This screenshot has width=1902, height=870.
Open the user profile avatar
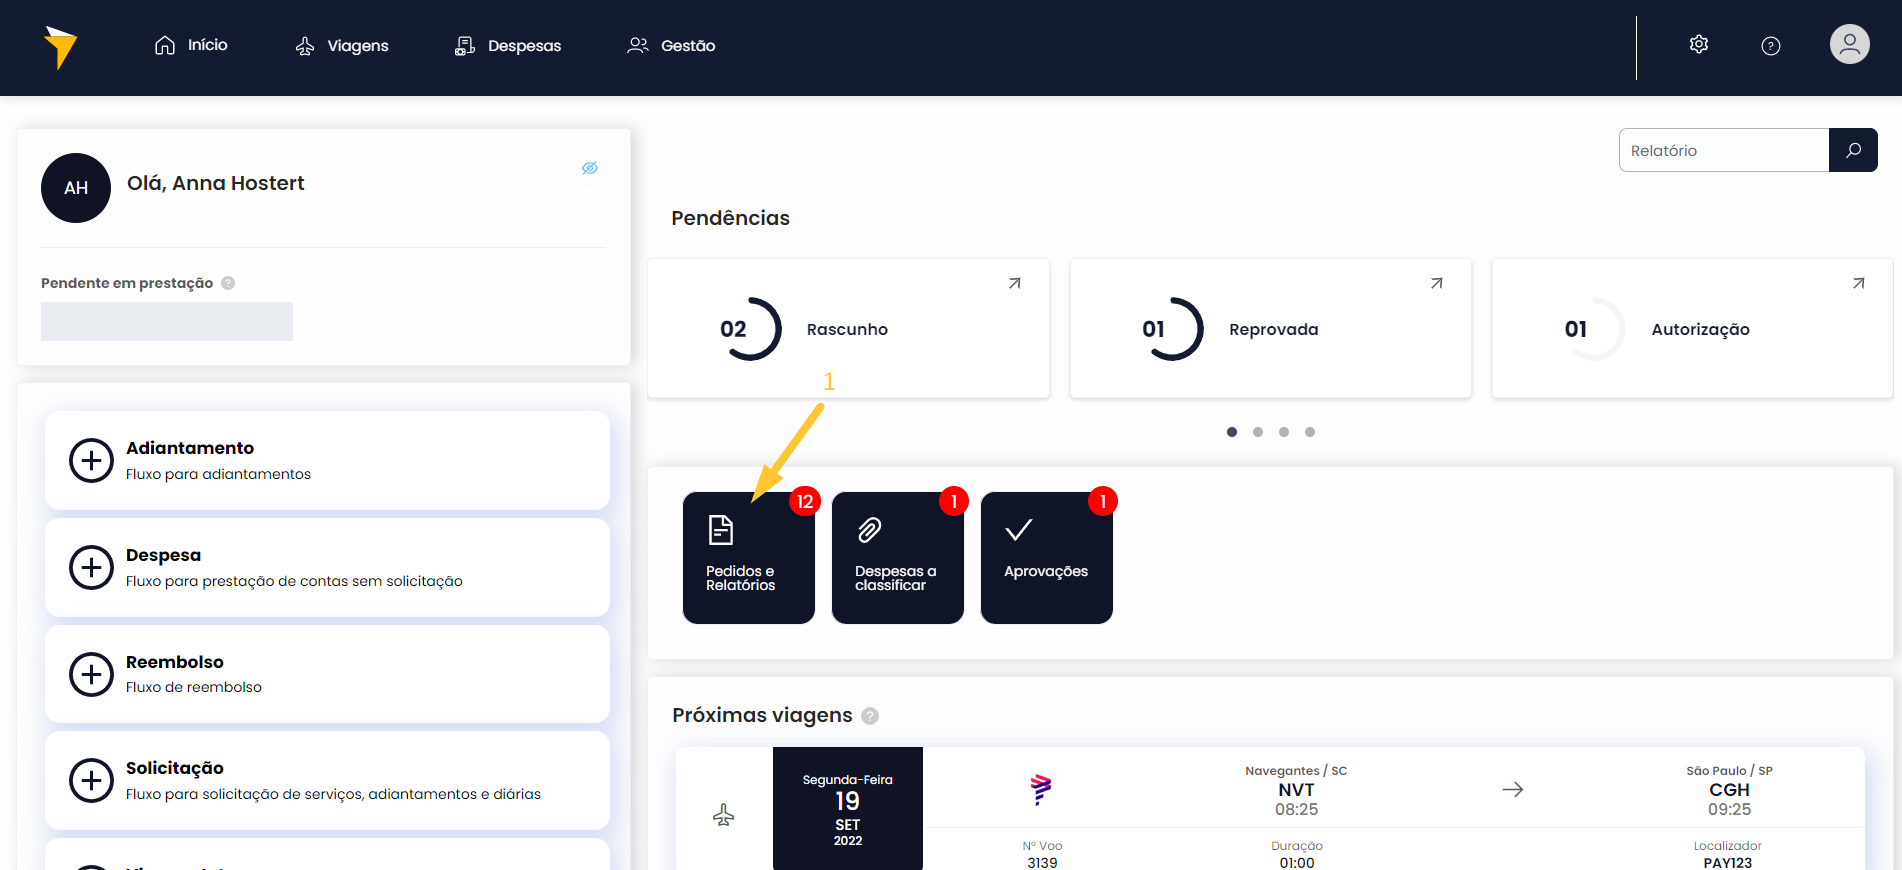coord(1849,45)
